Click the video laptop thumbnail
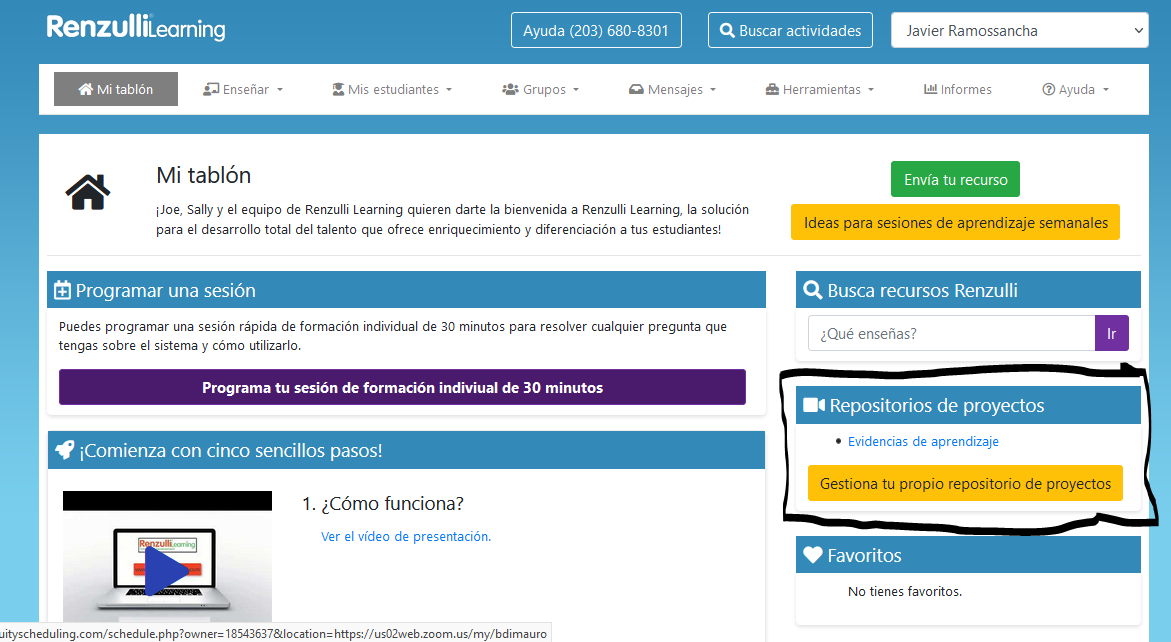Image resolution: width=1171 pixels, height=642 pixels. tap(167, 556)
